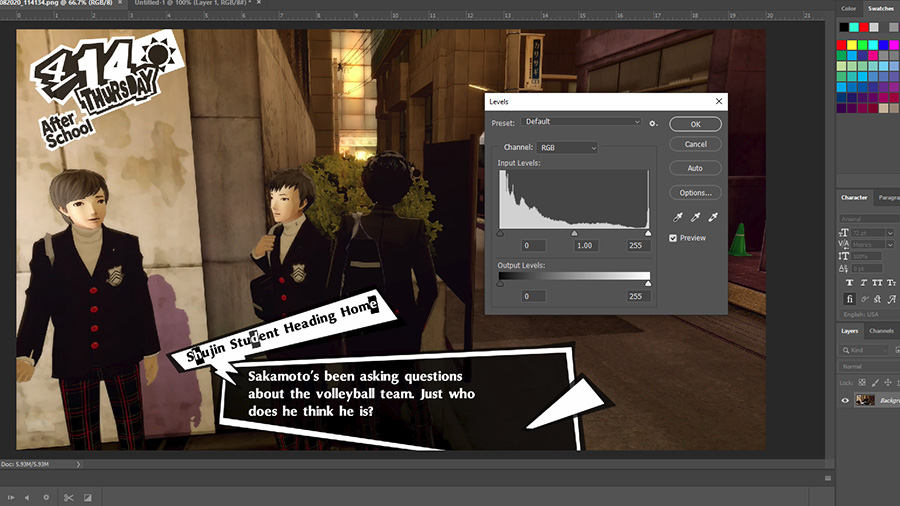Click the input highlight value field 255
900x506 pixels.
pos(638,246)
